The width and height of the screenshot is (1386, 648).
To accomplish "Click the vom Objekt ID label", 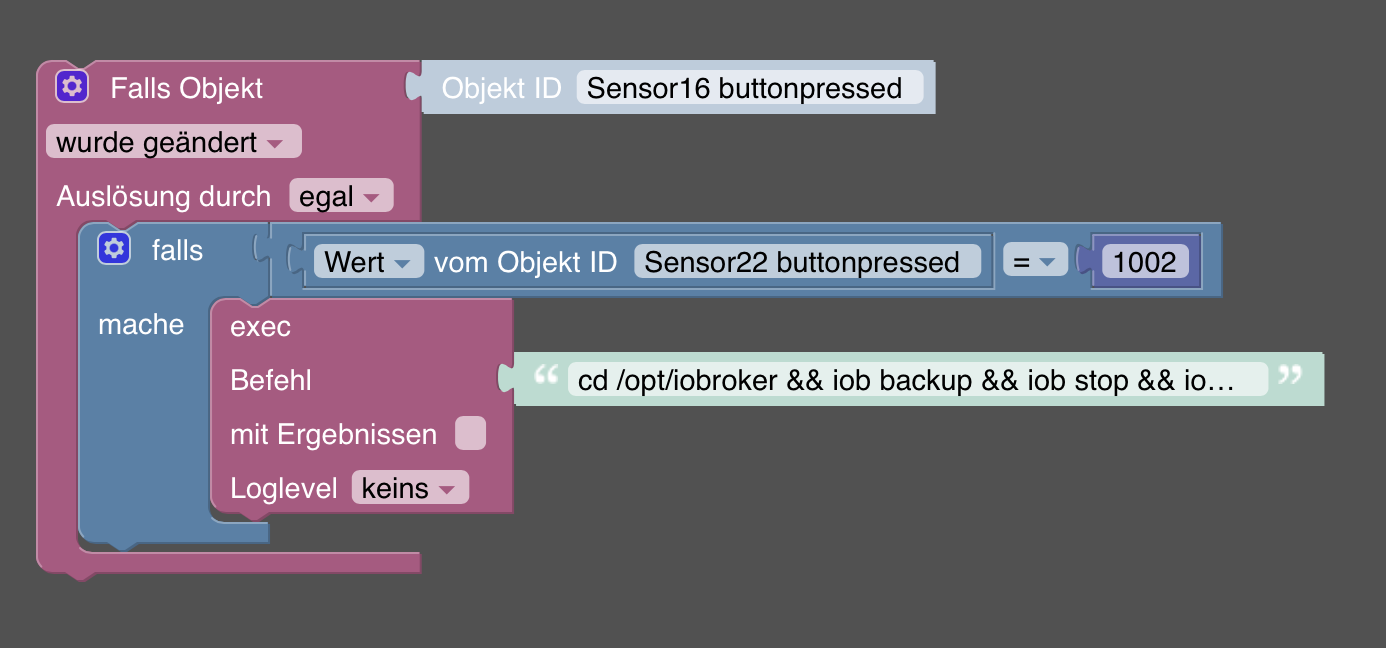I will tap(526, 262).
